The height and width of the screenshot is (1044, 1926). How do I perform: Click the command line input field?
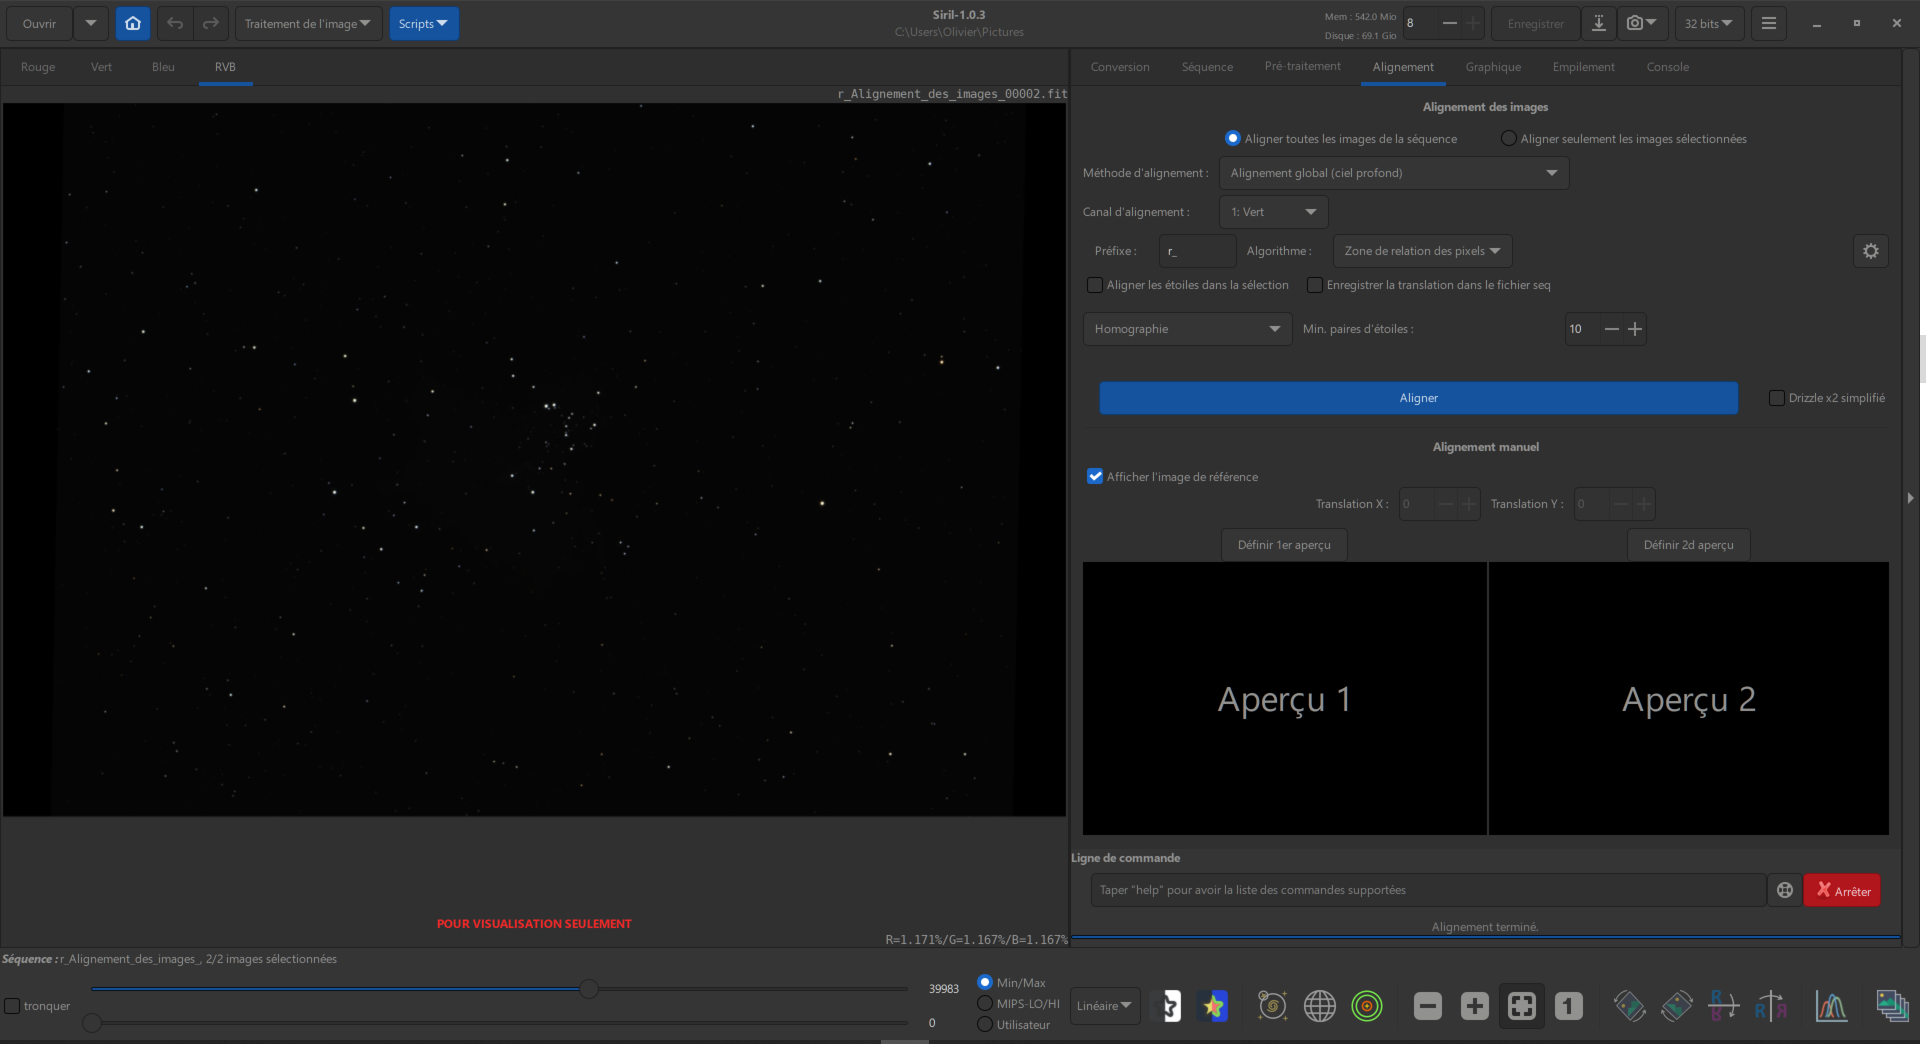point(1427,890)
